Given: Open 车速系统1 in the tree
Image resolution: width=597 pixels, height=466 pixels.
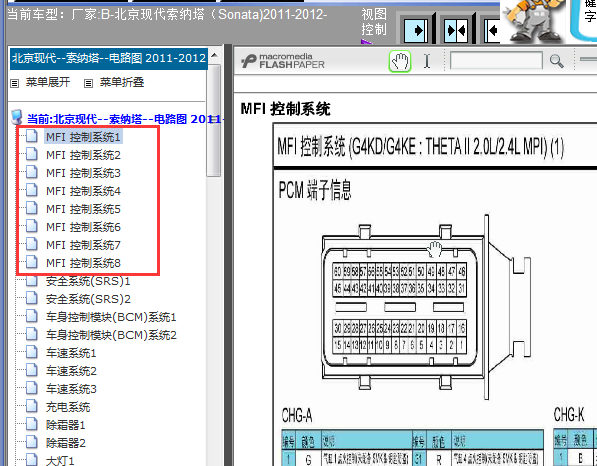Looking at the screenshot, I should (x=71, y=353).
